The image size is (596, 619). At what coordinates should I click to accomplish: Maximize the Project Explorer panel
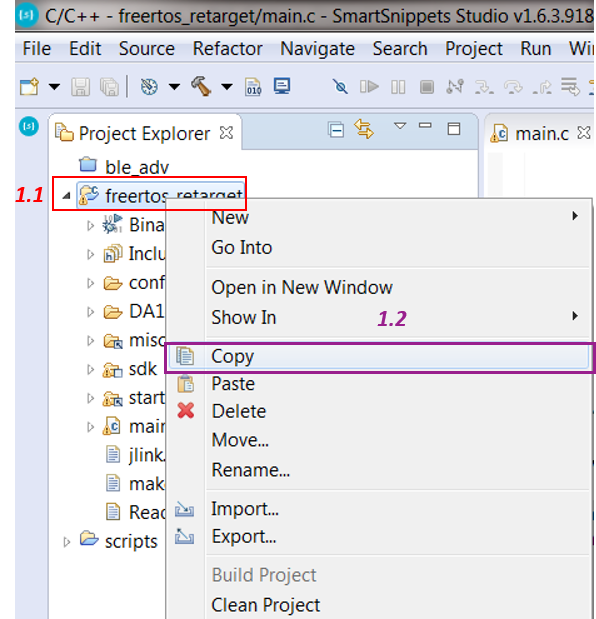[x=454, y=129]
